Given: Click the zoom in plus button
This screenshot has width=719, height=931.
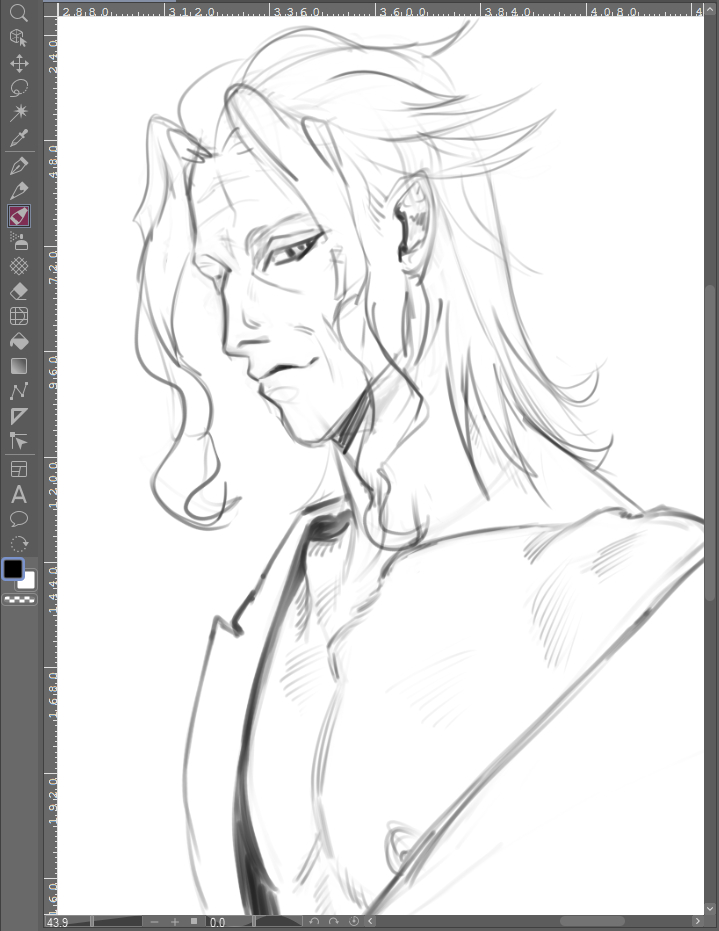Looking at the screenshot, I should click(x=174, y=922).
